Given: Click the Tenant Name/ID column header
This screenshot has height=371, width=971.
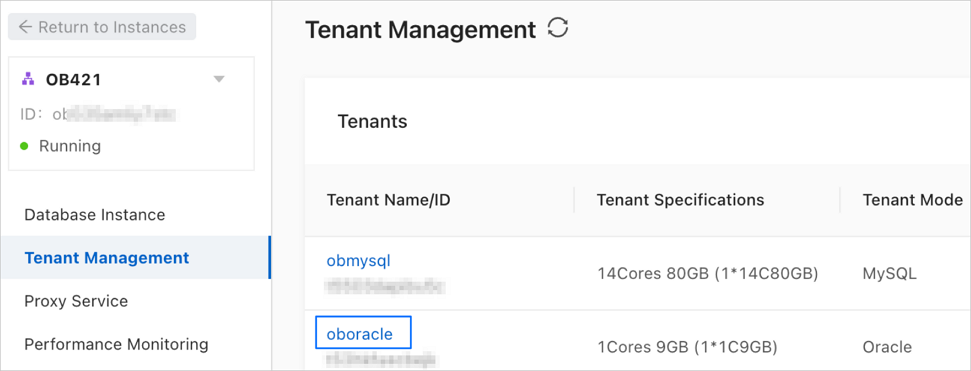Looking at the screenshot, I should 388,200.
